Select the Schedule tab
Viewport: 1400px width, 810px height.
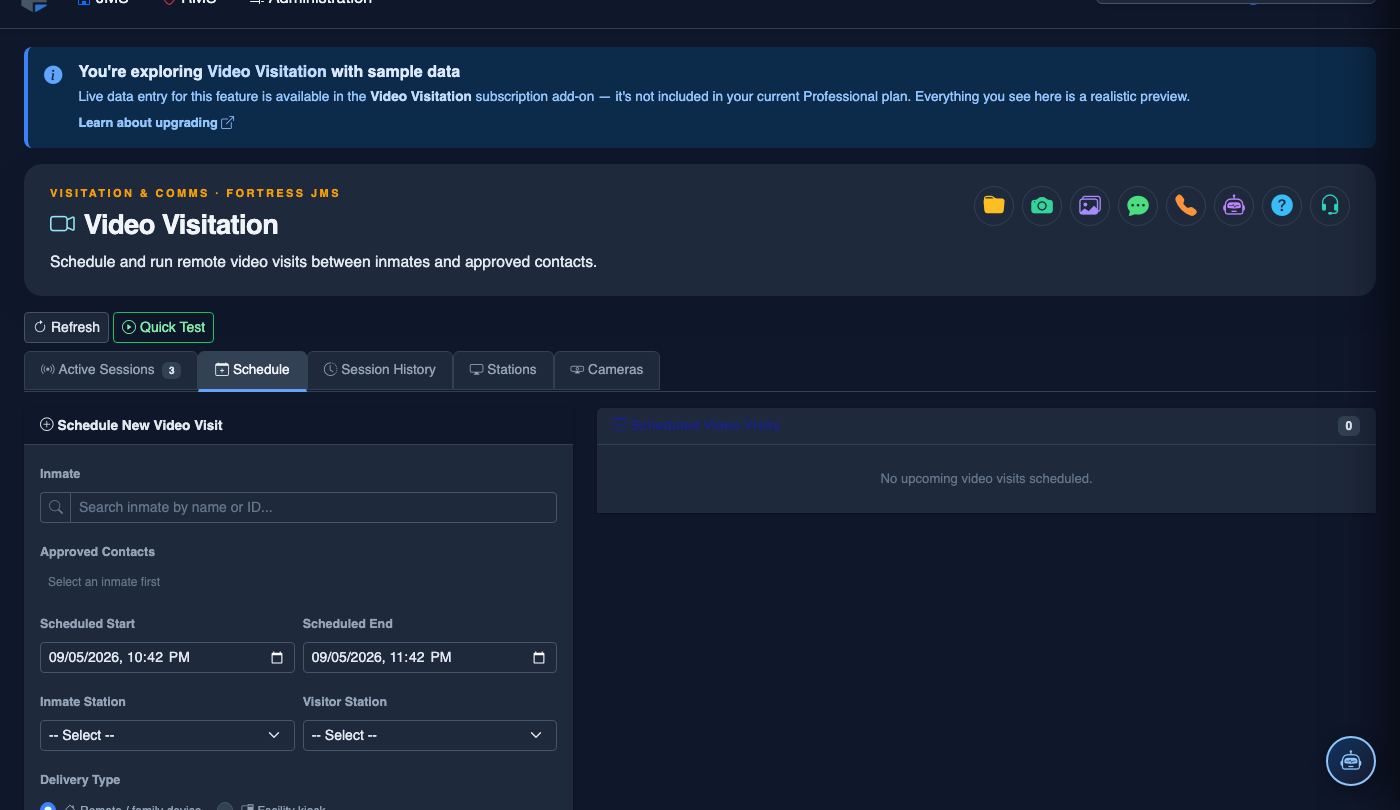[252, 370]
